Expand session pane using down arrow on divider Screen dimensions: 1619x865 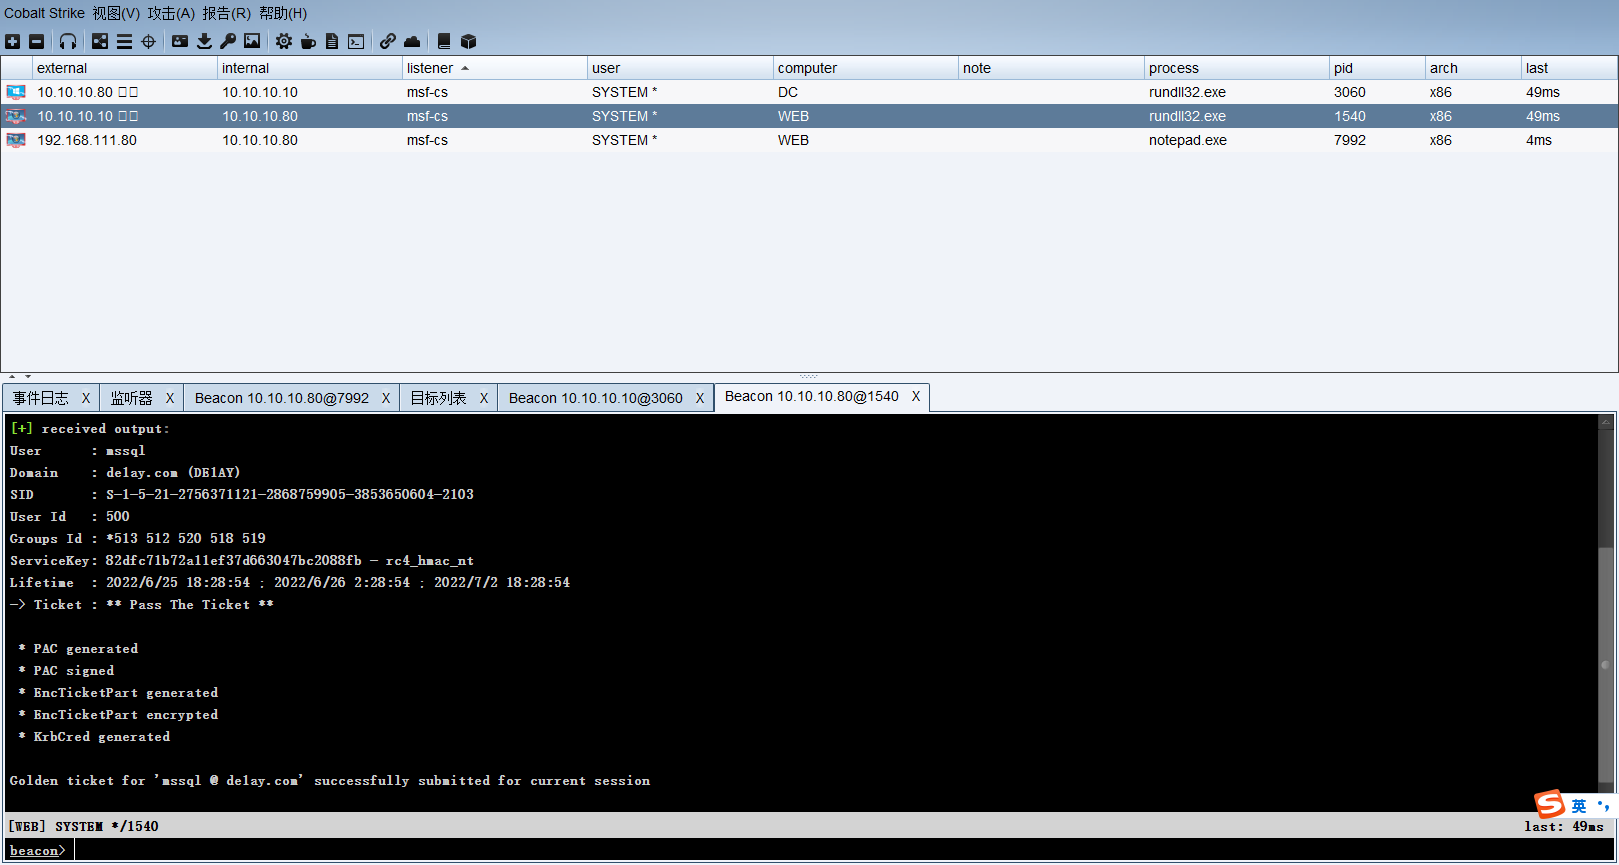(x=27, y=377)
